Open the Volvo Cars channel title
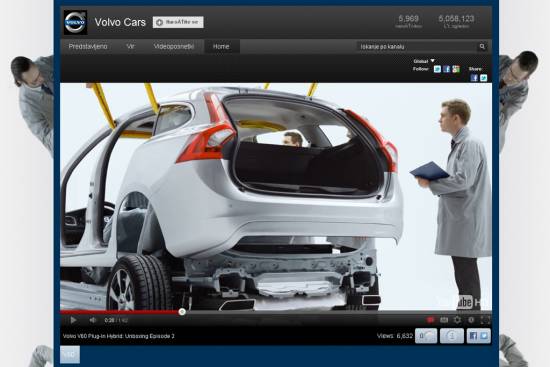 120,22
